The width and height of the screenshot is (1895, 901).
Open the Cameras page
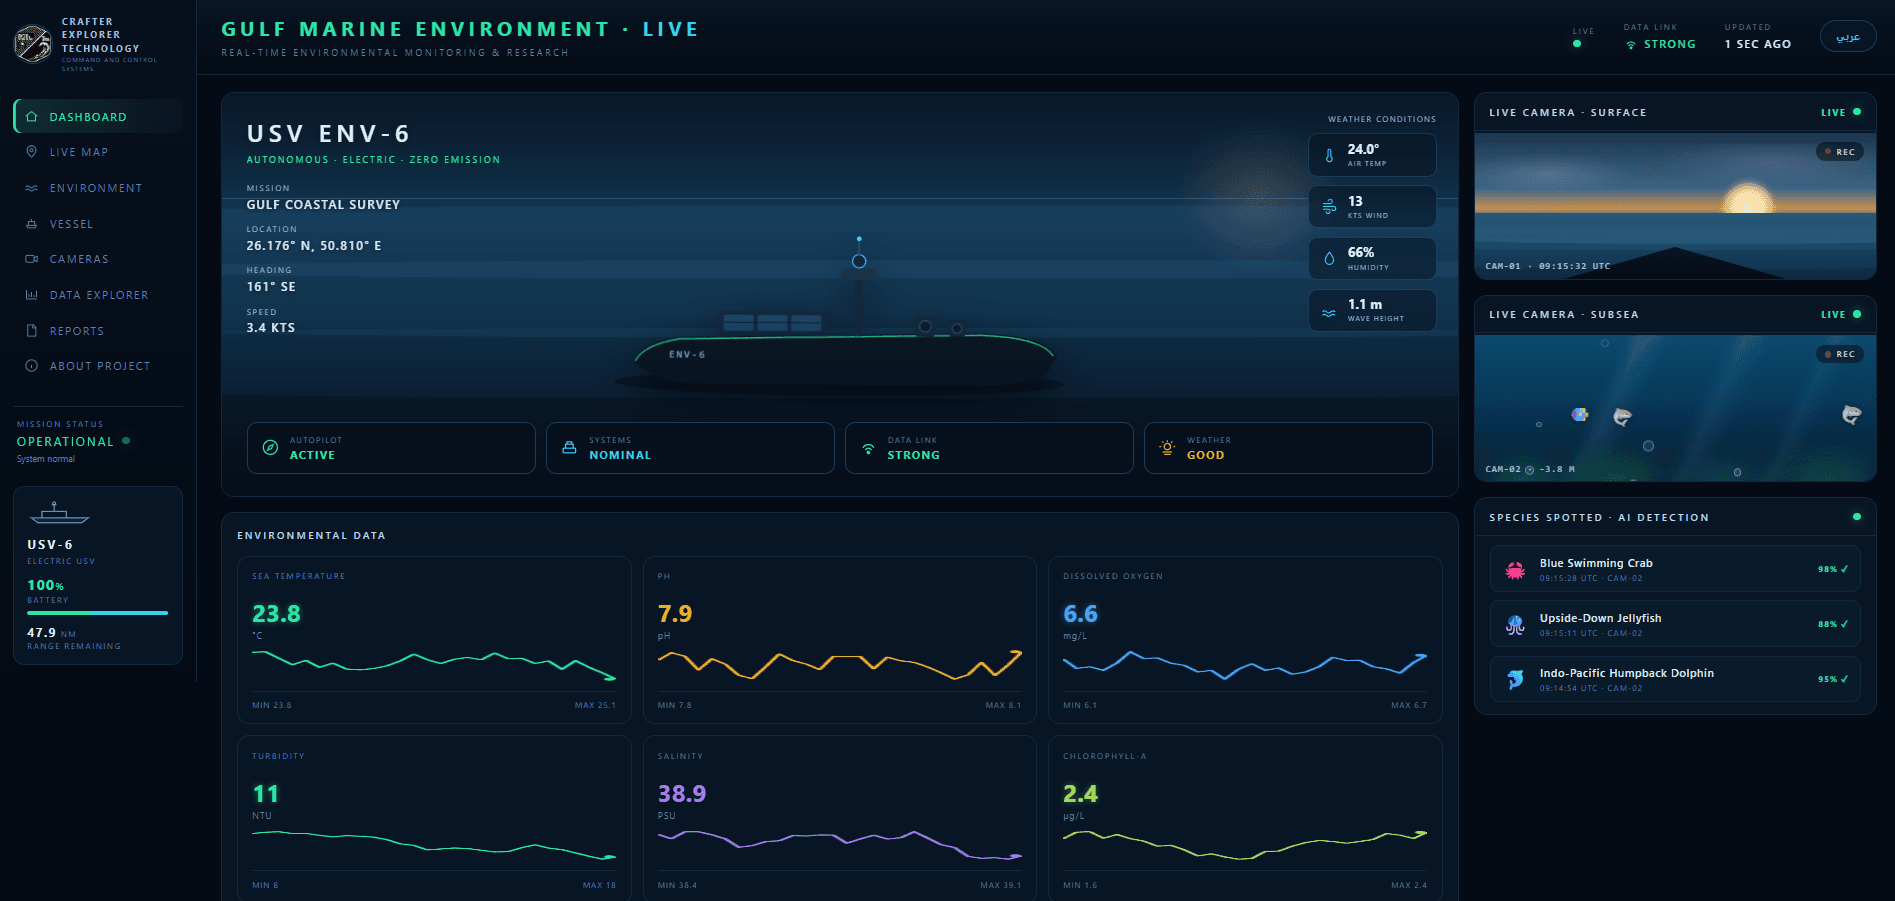(98, 259)
